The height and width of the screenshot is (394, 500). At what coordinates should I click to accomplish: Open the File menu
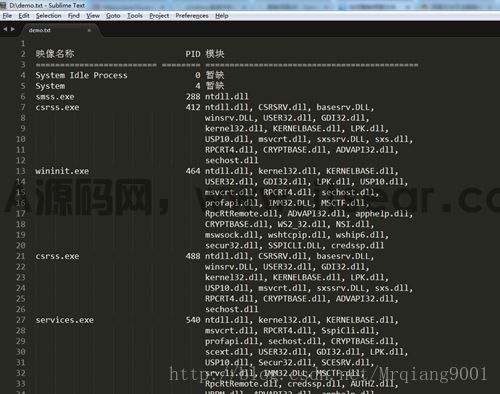(x=7, y=16)
